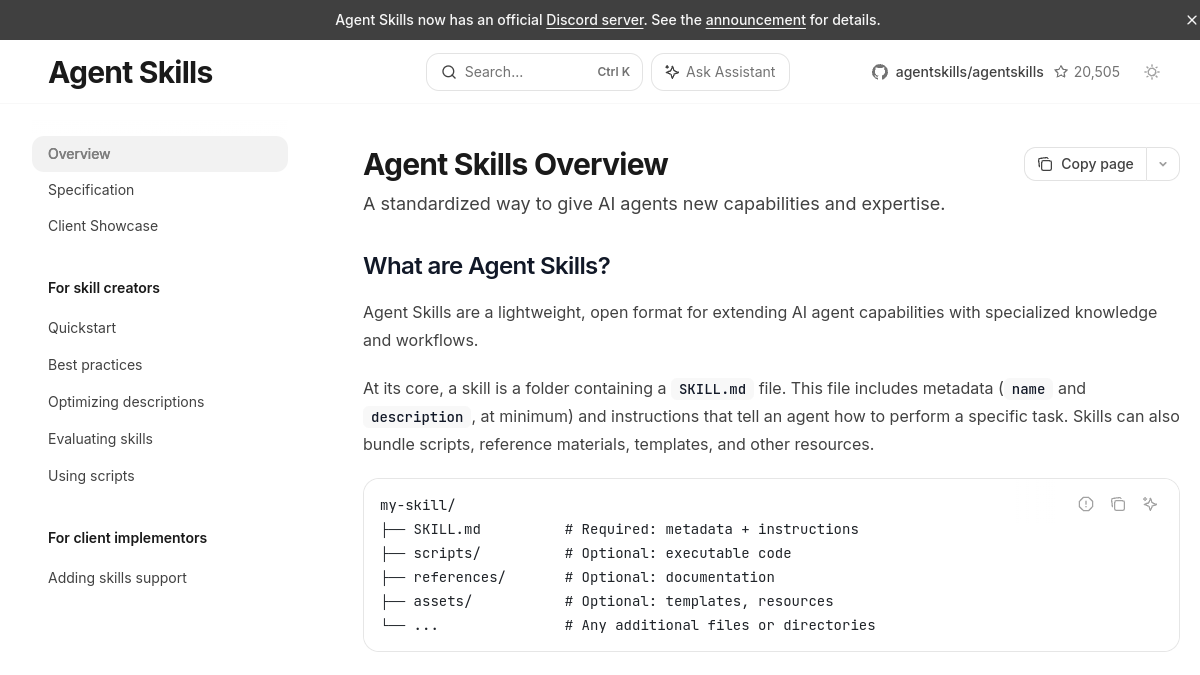Click the Ctrl K shortcut hint
1200x675 pixels.
[613, 72]
